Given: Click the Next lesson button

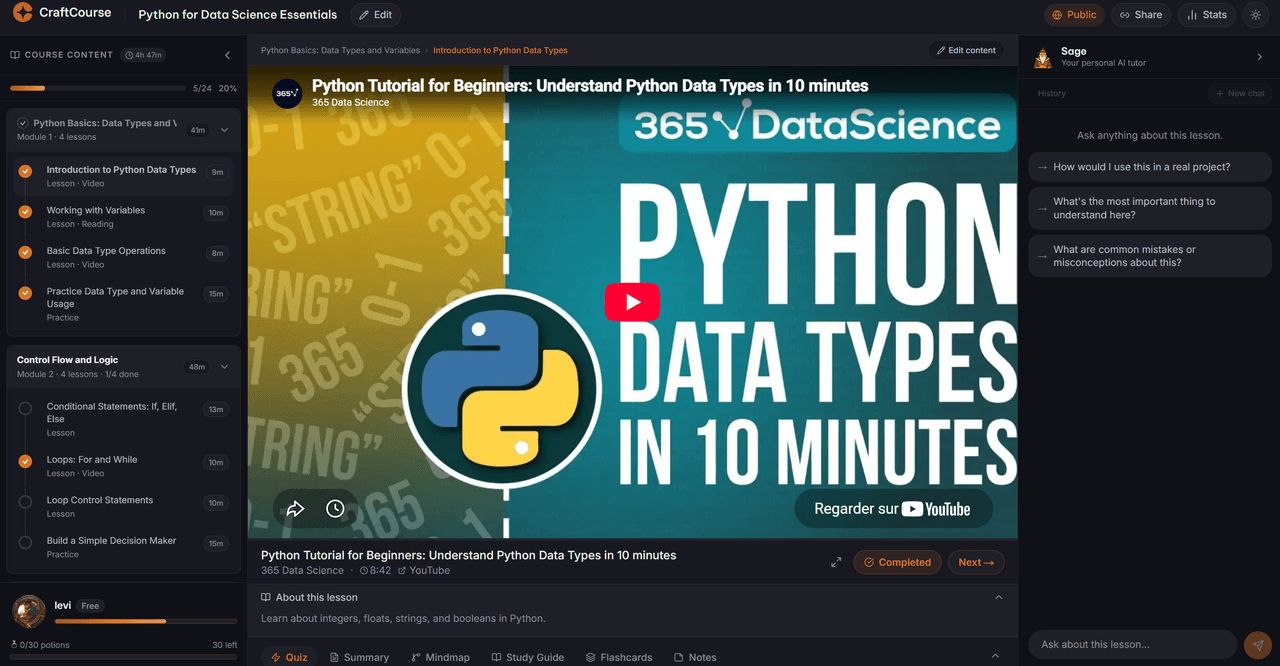Looking at the screenshot, I should [x=976, y=562].
